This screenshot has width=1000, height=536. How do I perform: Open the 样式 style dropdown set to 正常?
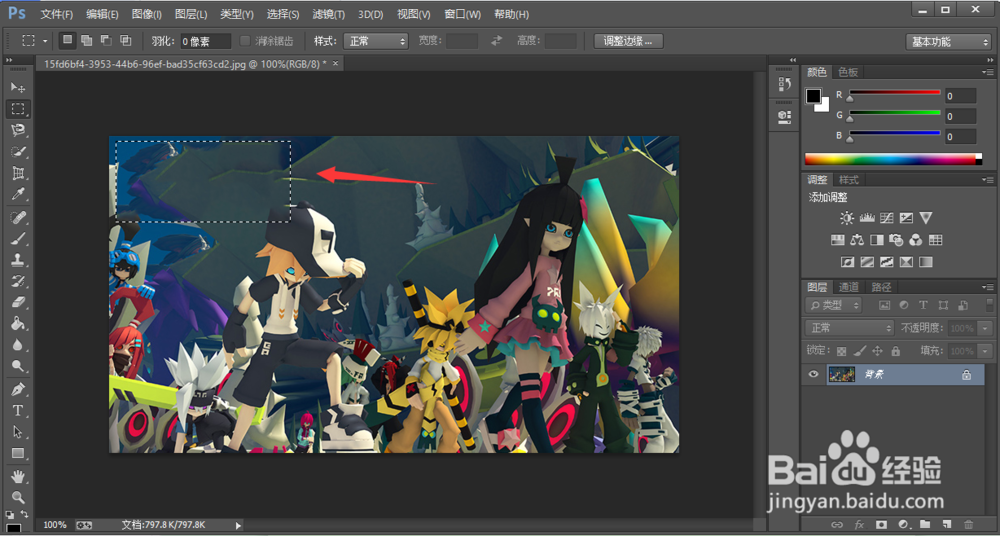pyautogui.click(x=375, y=41)
